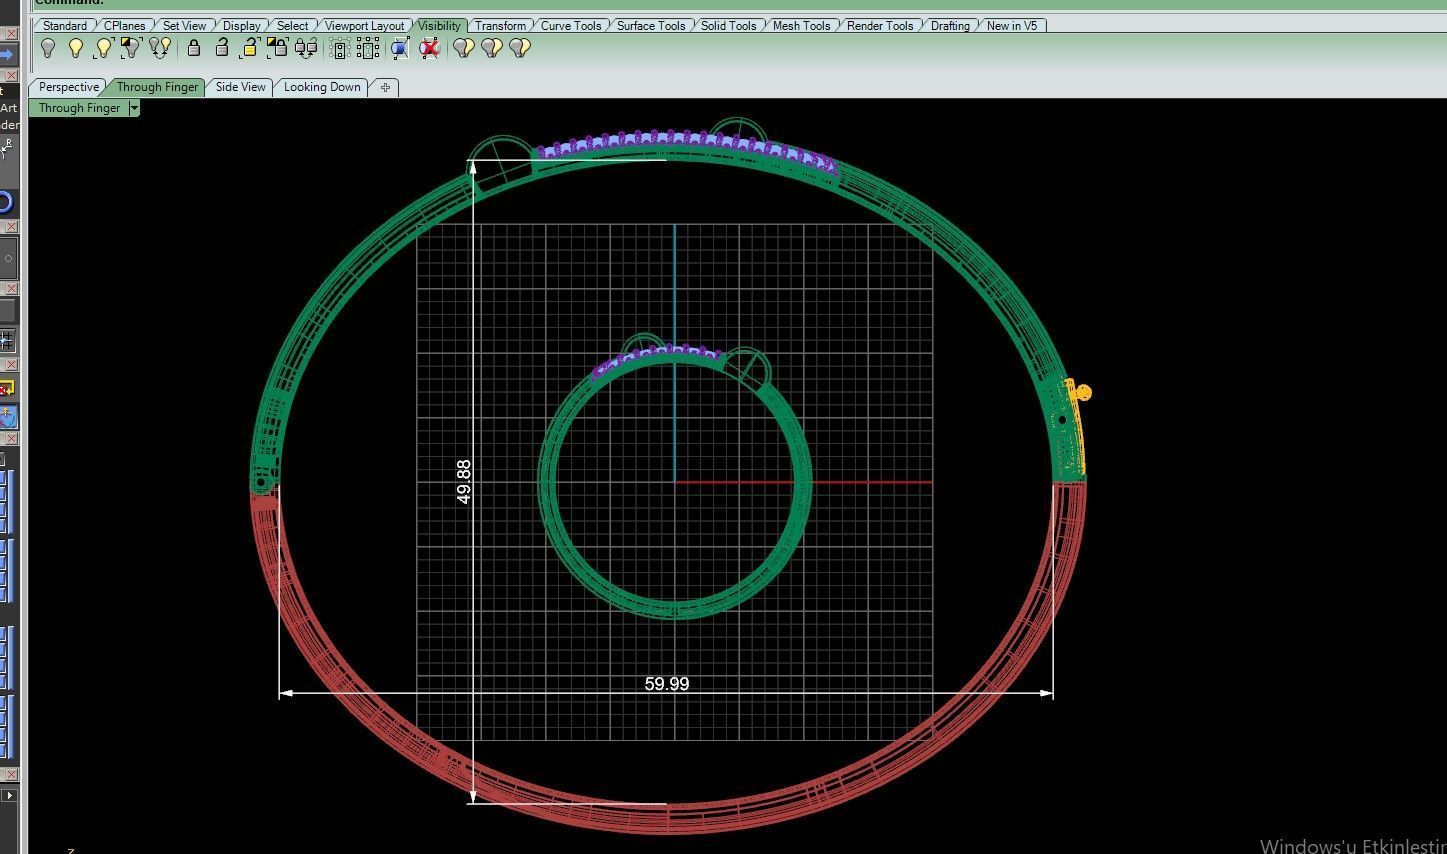Click the open padlock Unlock Objects icon
Screen dimensions: 1447x854
click(222, 48)
